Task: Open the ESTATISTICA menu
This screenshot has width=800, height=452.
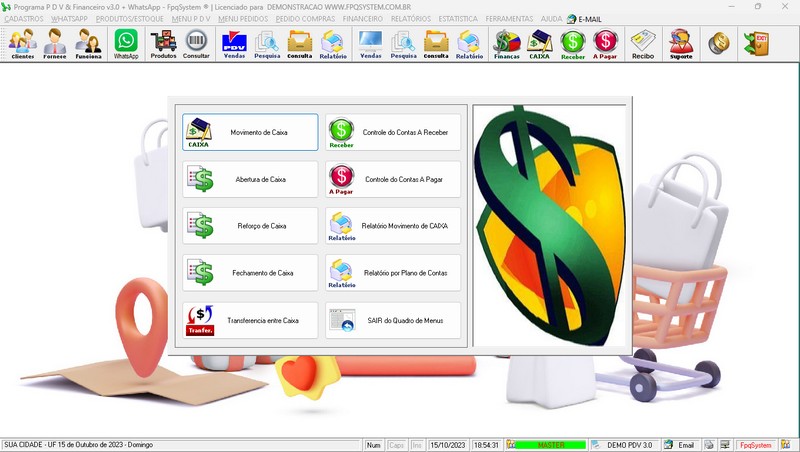Action: coord(458,19)
